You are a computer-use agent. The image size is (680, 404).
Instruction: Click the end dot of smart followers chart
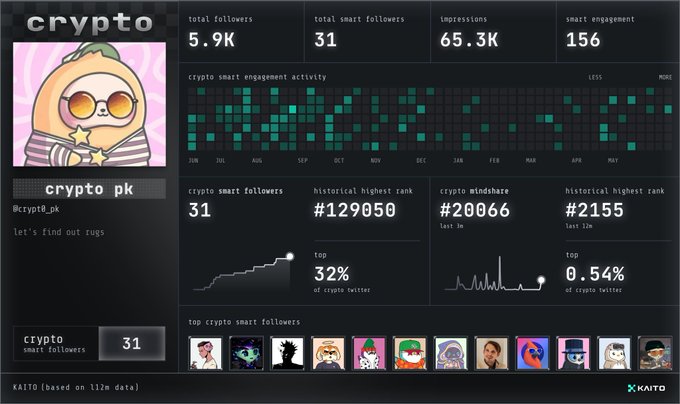[x=290, y=257]
